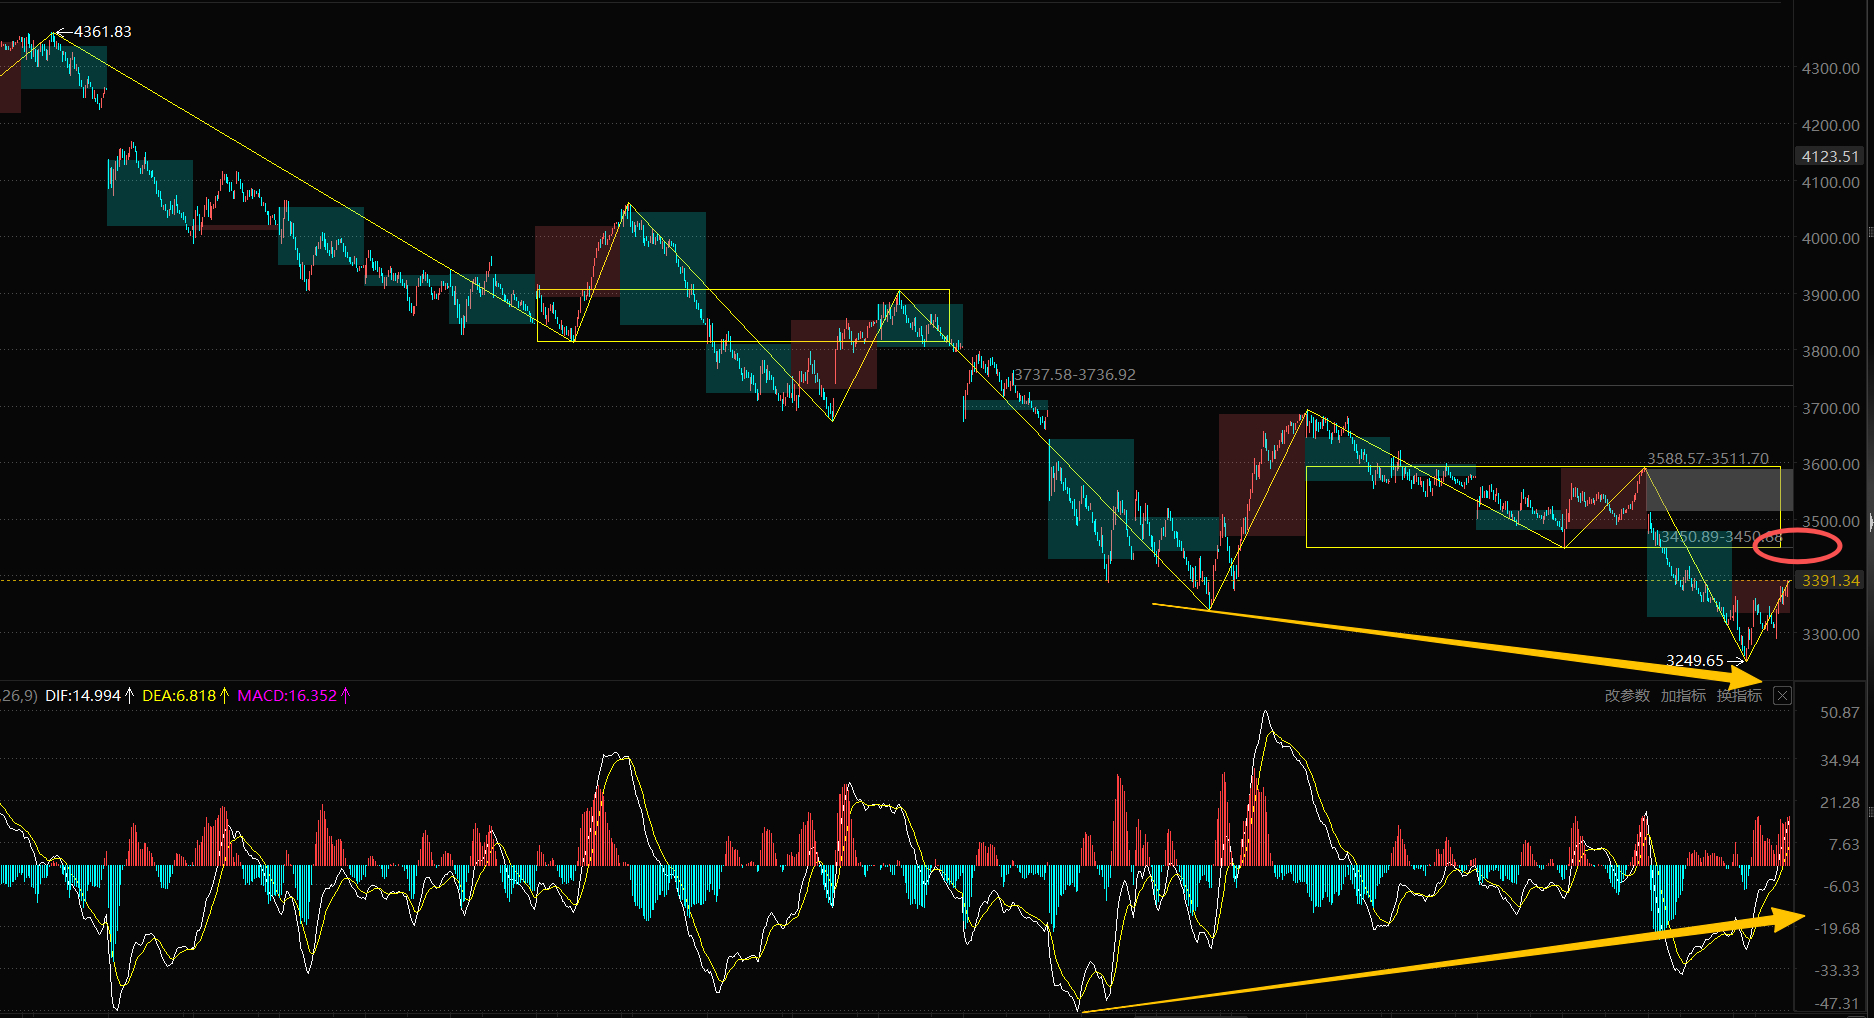Close the MACD indicator panel
Viewport: 1874px width, 1018px height.
[x=1782, y=696]
